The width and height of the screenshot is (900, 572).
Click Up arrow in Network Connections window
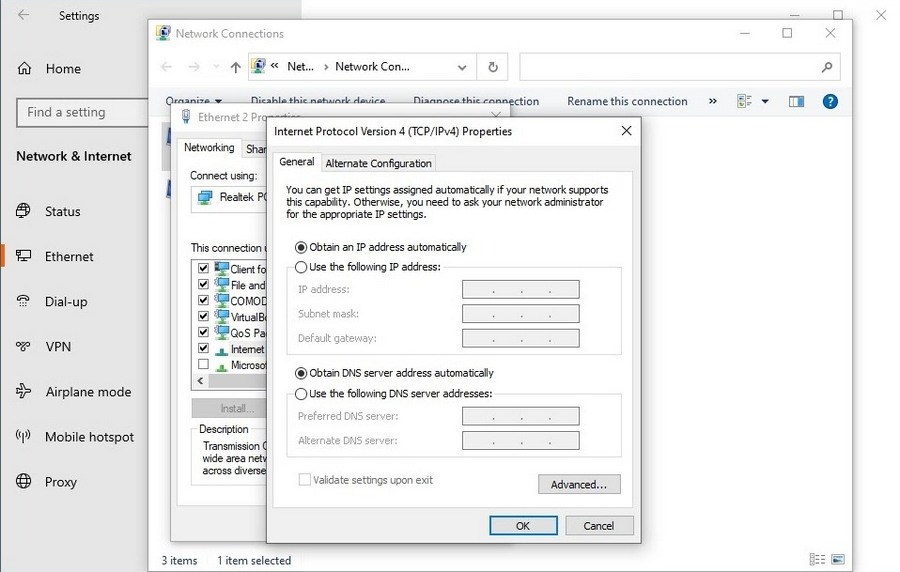pyautogui.click(x=235, y=67)
